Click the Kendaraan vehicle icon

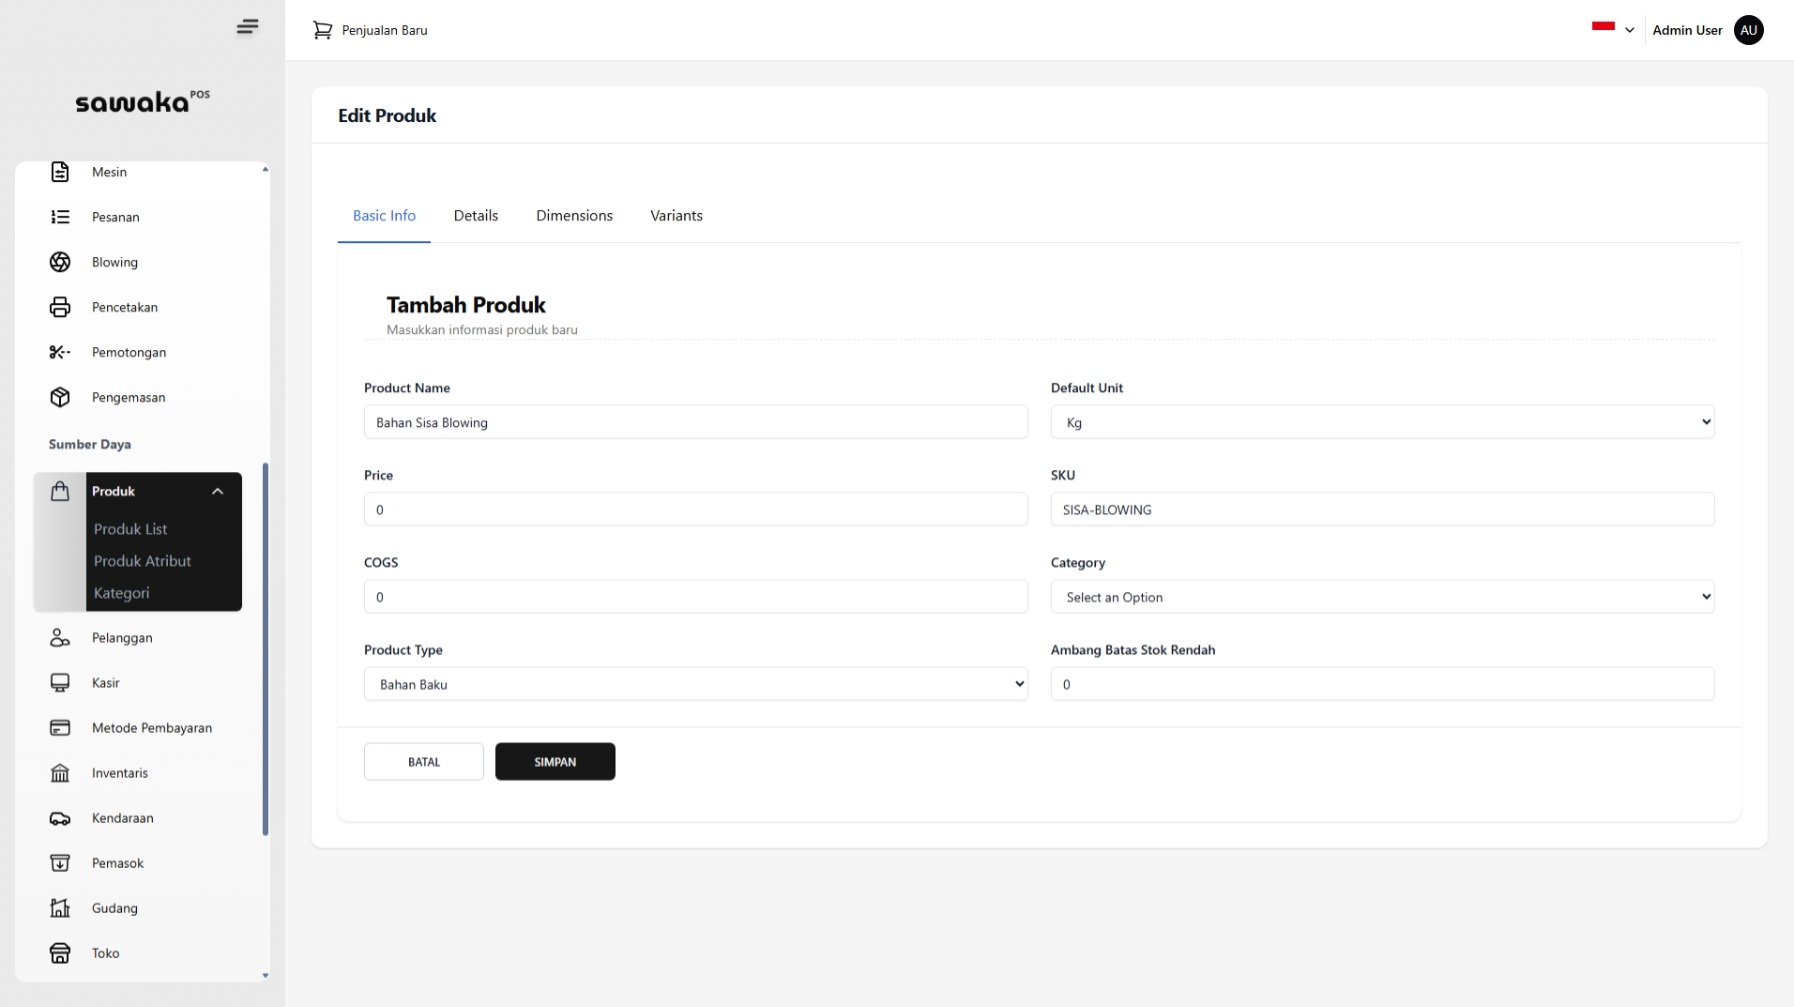pyautogui.click(x=60, y=818)
